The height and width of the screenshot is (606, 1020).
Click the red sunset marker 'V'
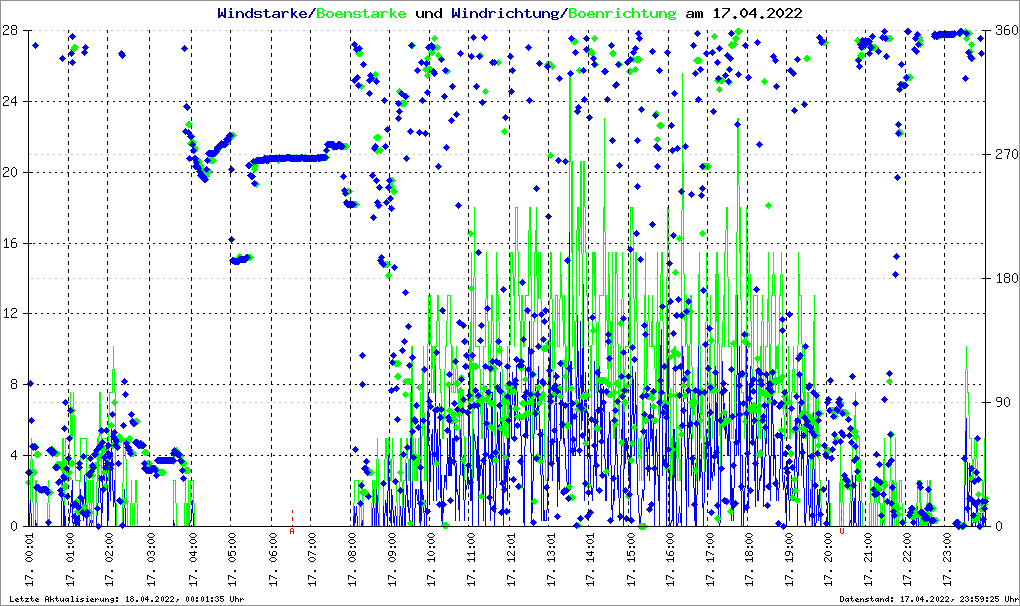point(842,531)
